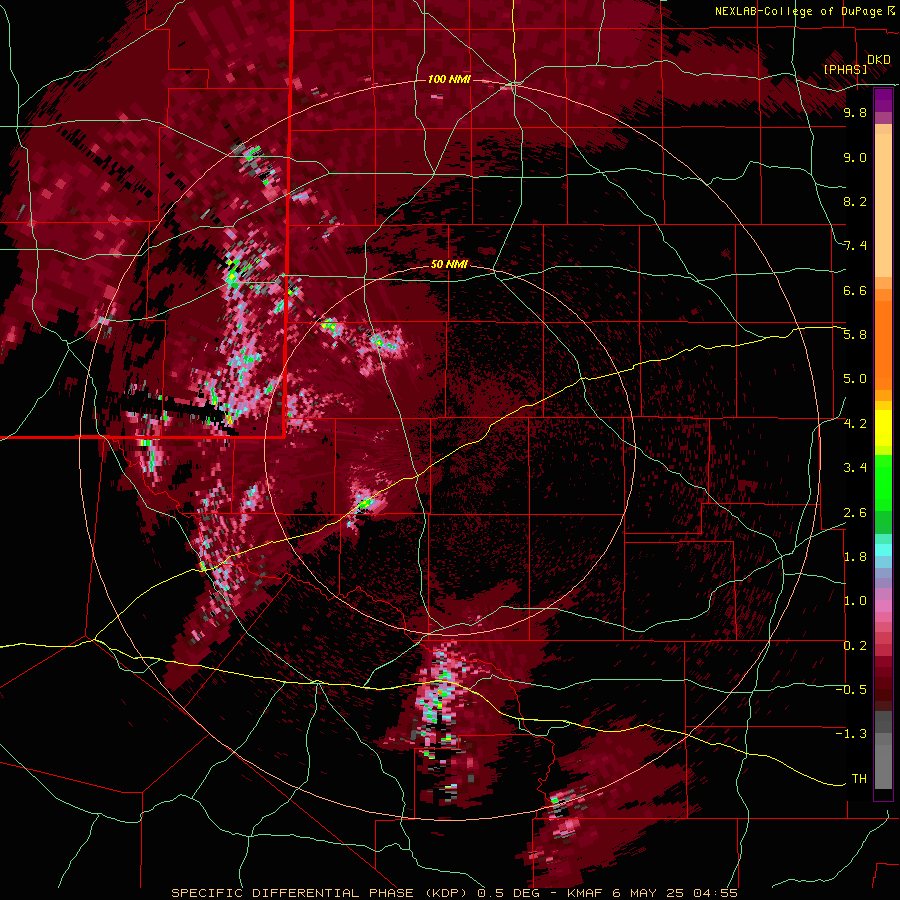Click the 1.0 legend value
This screenshot has height=900, width=900.
[855, 602]
